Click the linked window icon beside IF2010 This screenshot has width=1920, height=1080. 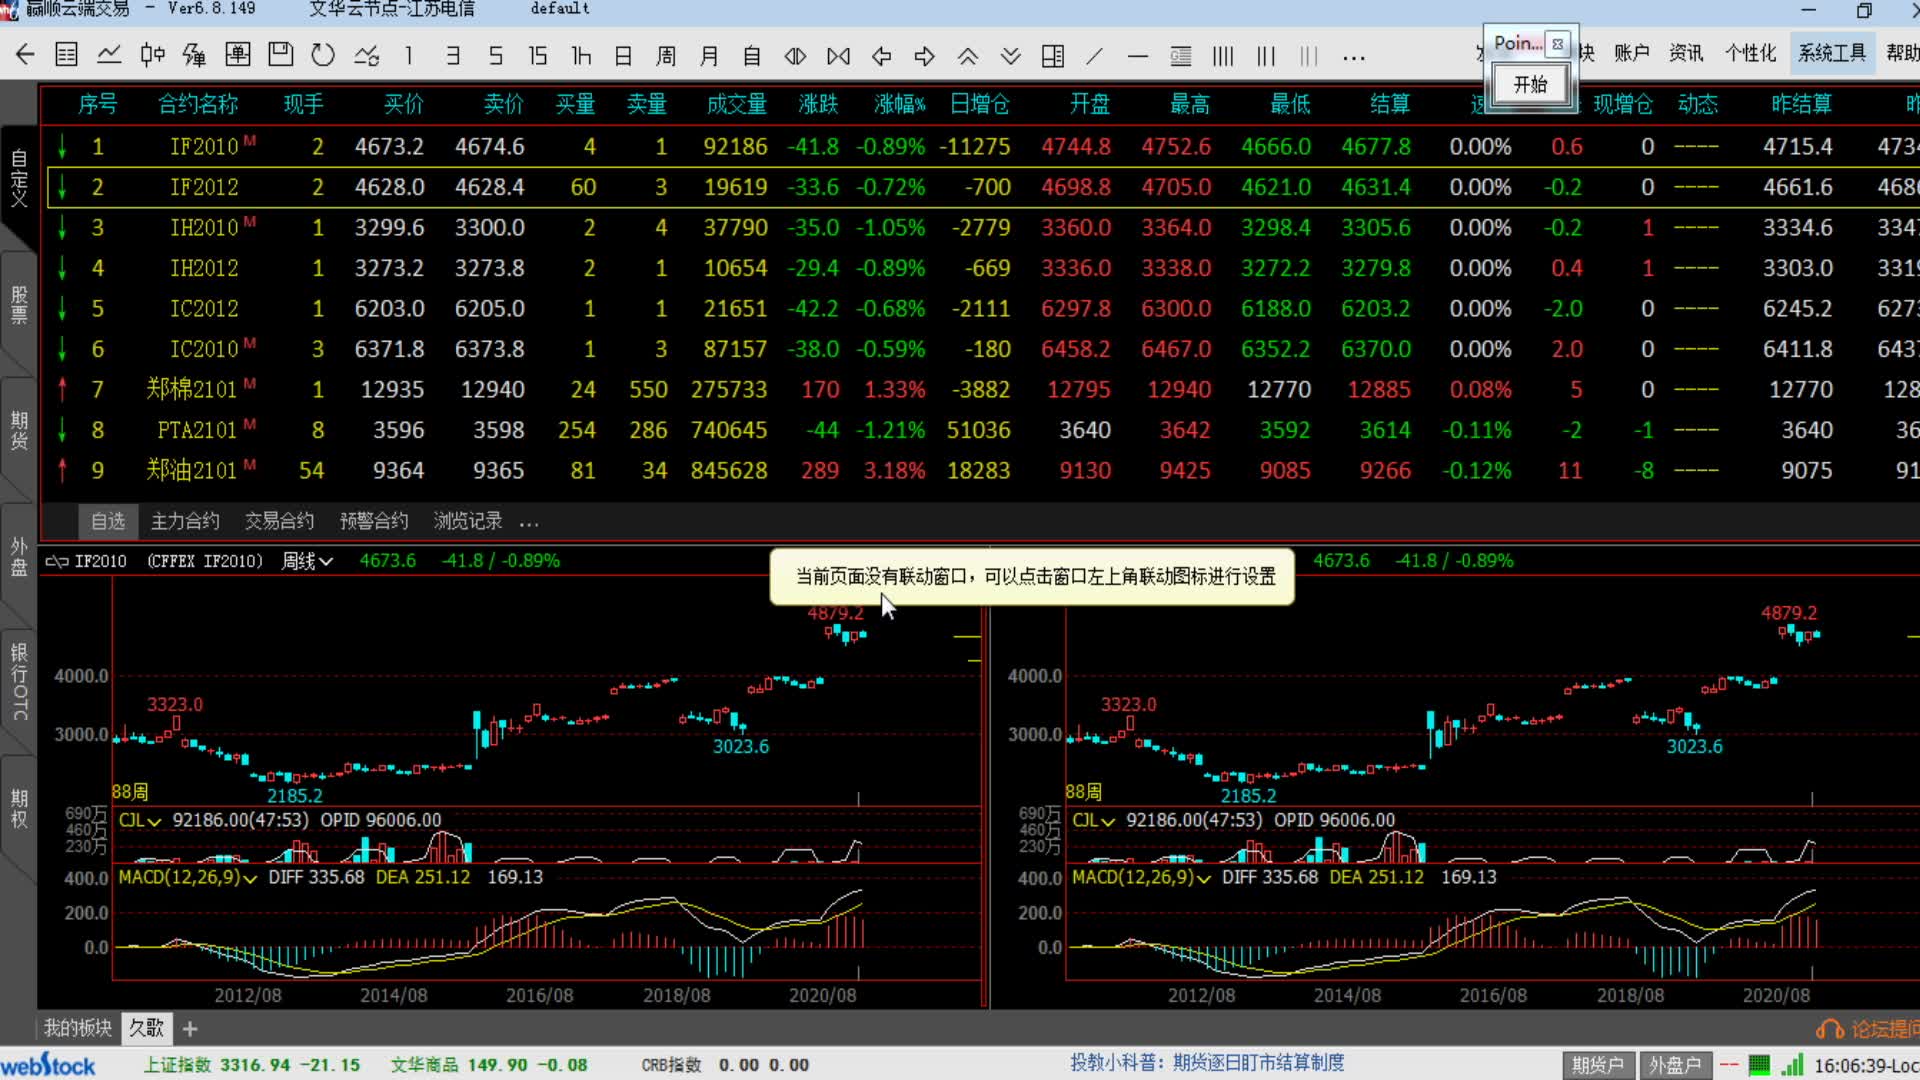56,562
